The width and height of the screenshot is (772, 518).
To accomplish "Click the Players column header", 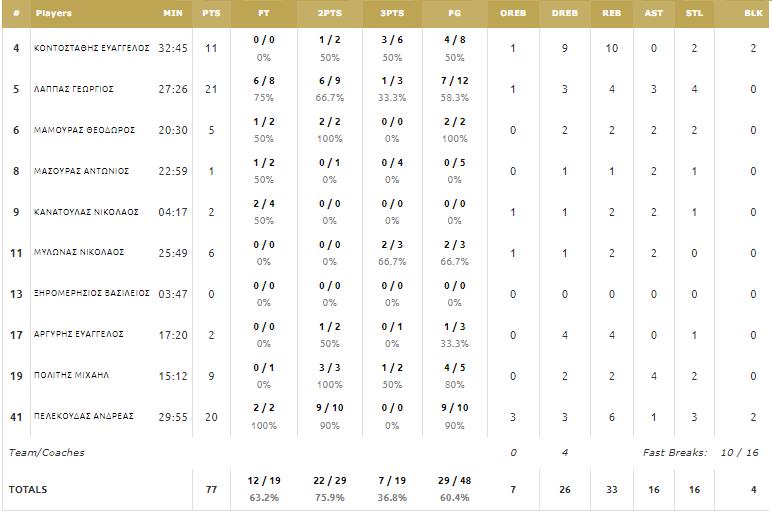I will click(x=53, y=13).
